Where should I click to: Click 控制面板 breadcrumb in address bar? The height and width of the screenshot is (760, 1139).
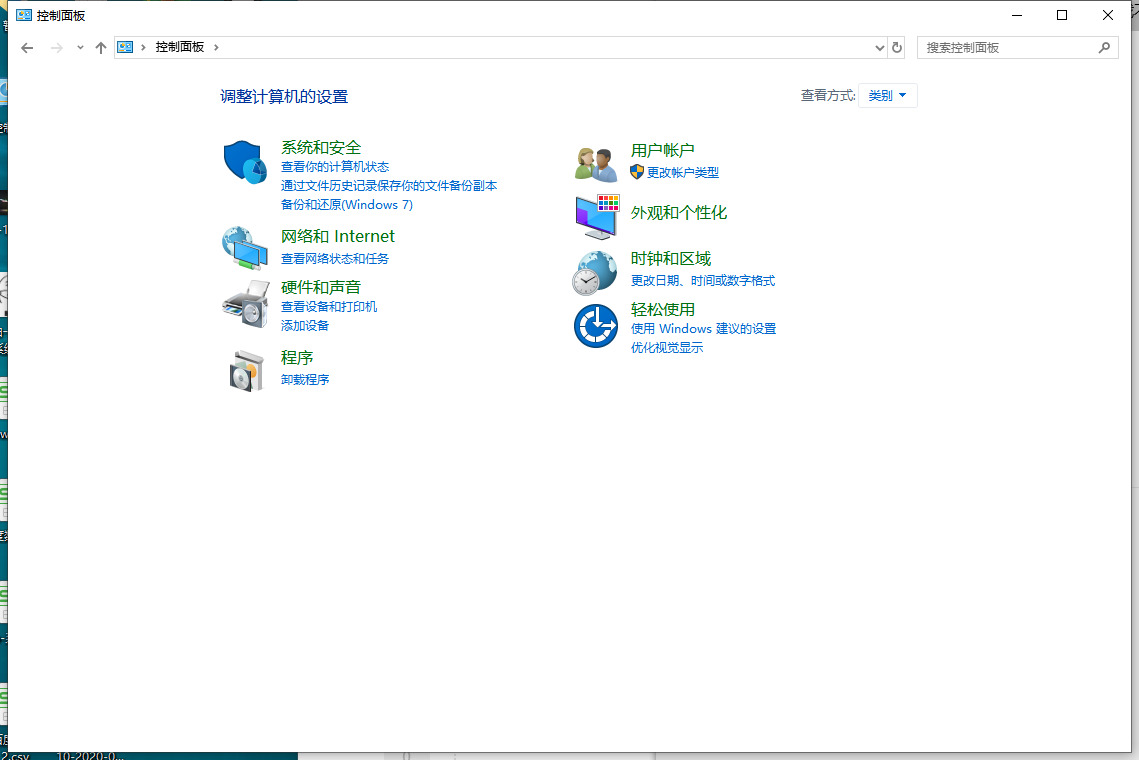point(179,47)
